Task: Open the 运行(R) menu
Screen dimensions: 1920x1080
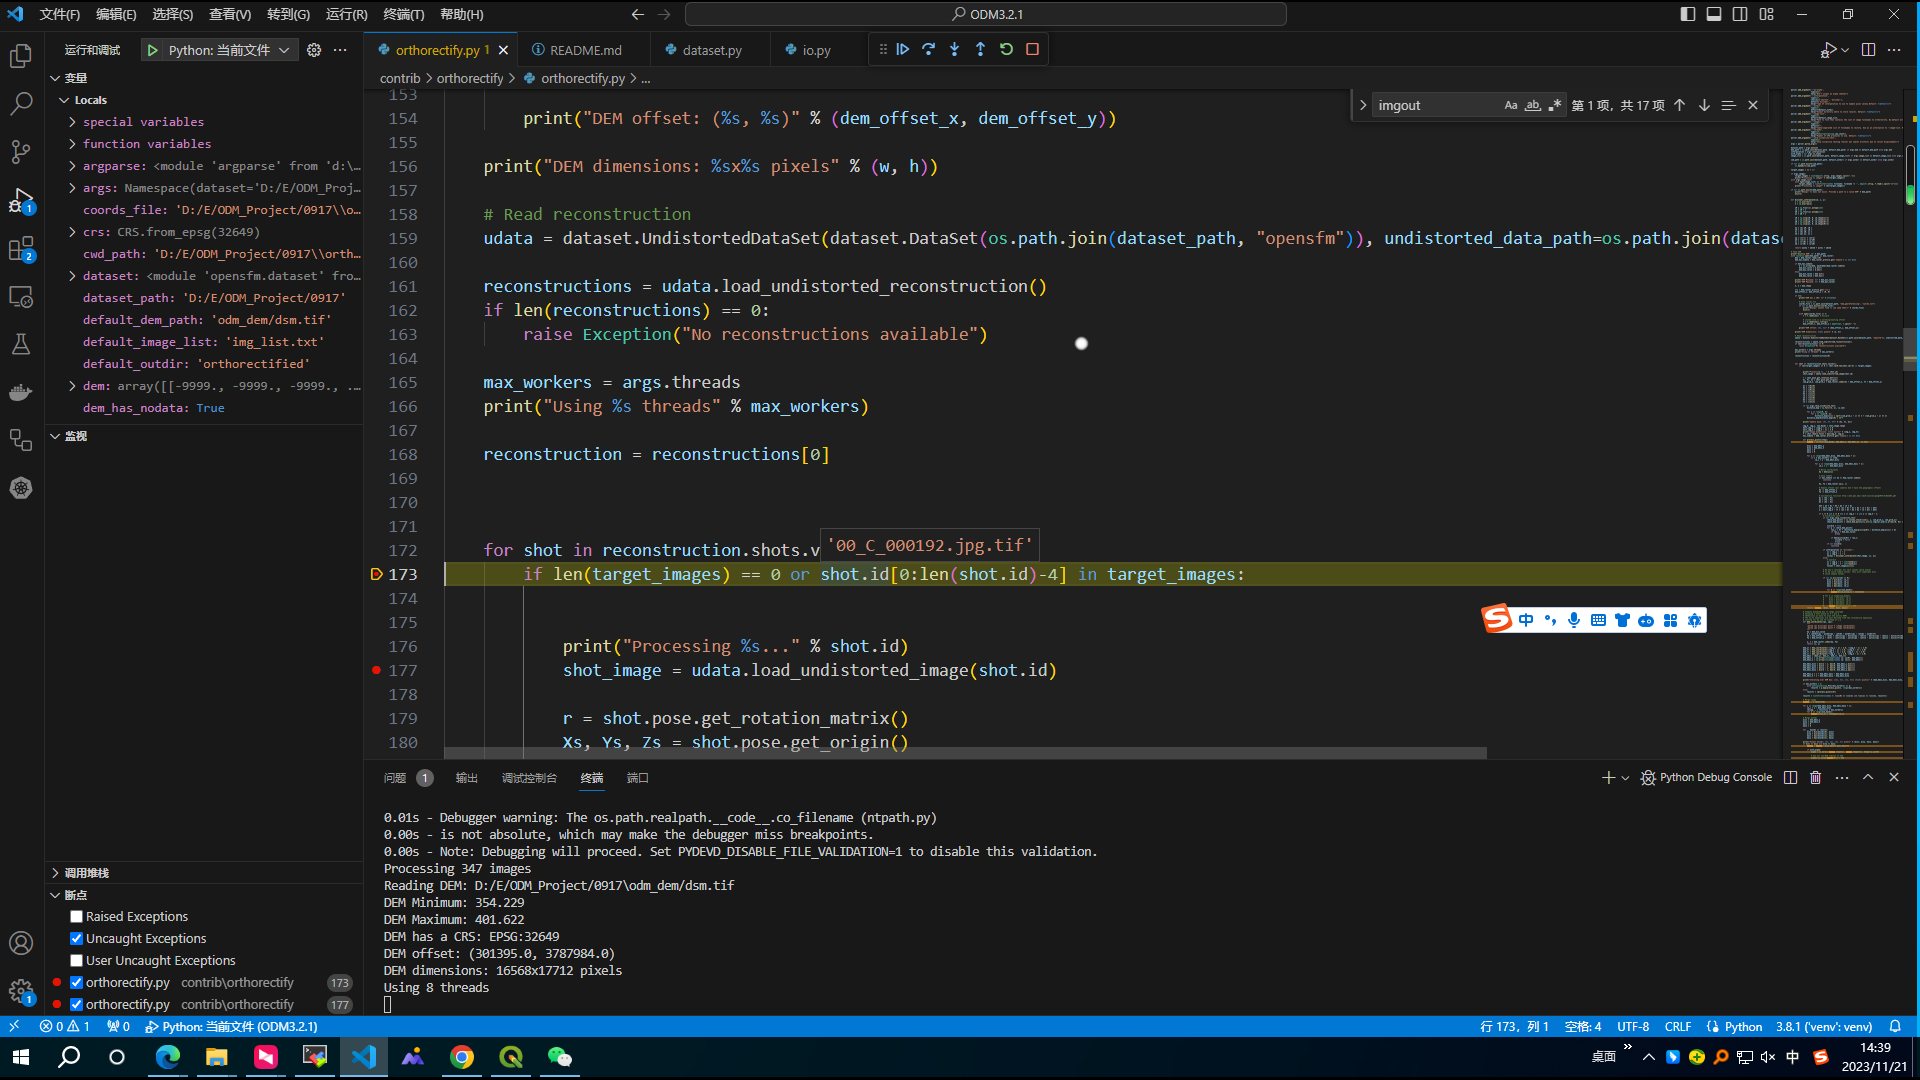Action: coord(346,14)
